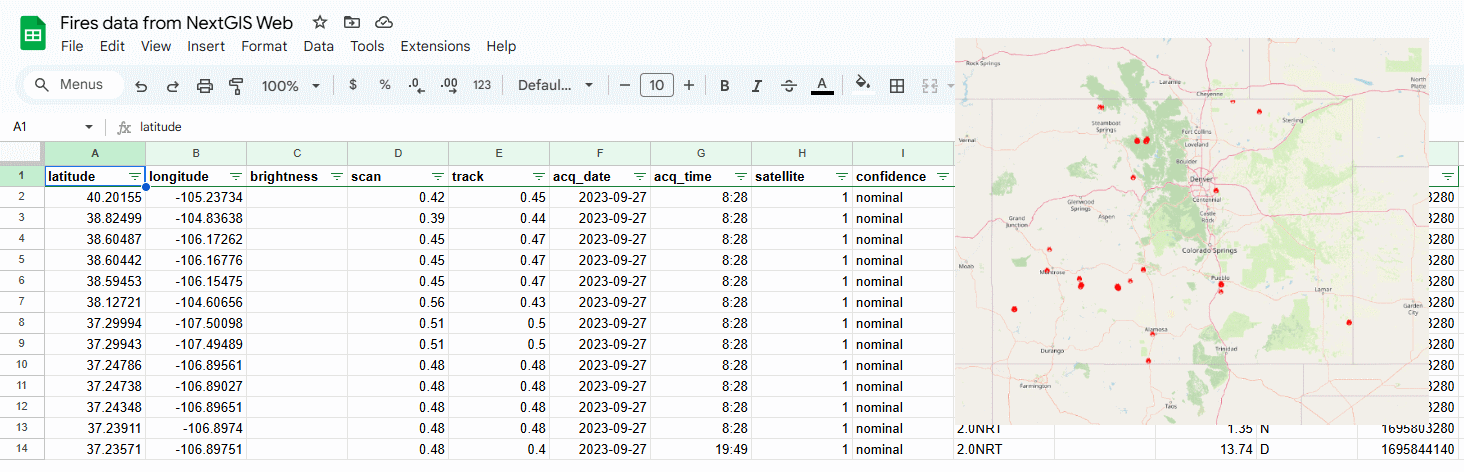
Task: Decrease decimal places
Action: point(417,86)
